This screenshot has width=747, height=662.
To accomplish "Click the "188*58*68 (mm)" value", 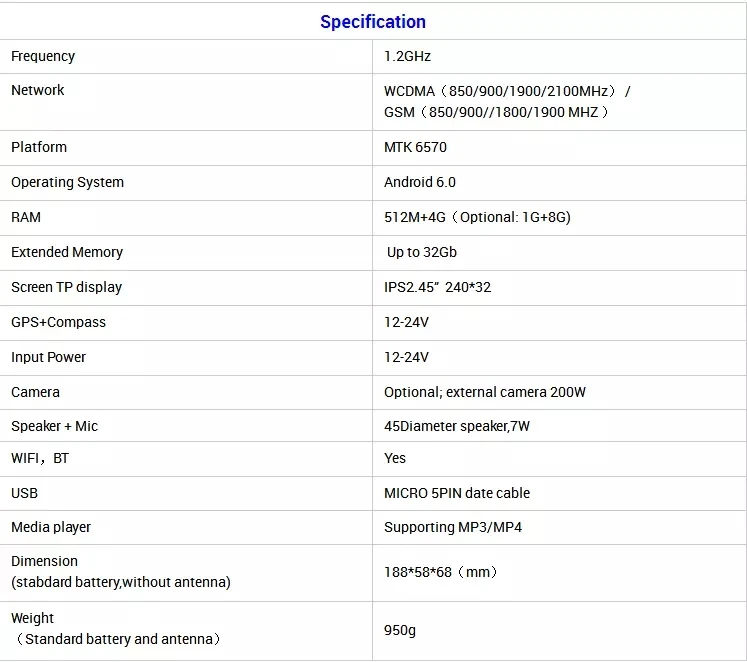I will [441, 572].
